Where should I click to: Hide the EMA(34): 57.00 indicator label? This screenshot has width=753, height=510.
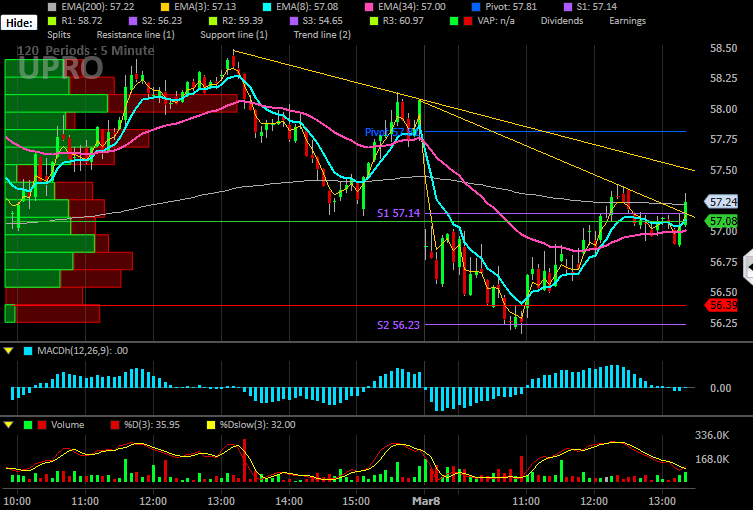tap(412, 7)
